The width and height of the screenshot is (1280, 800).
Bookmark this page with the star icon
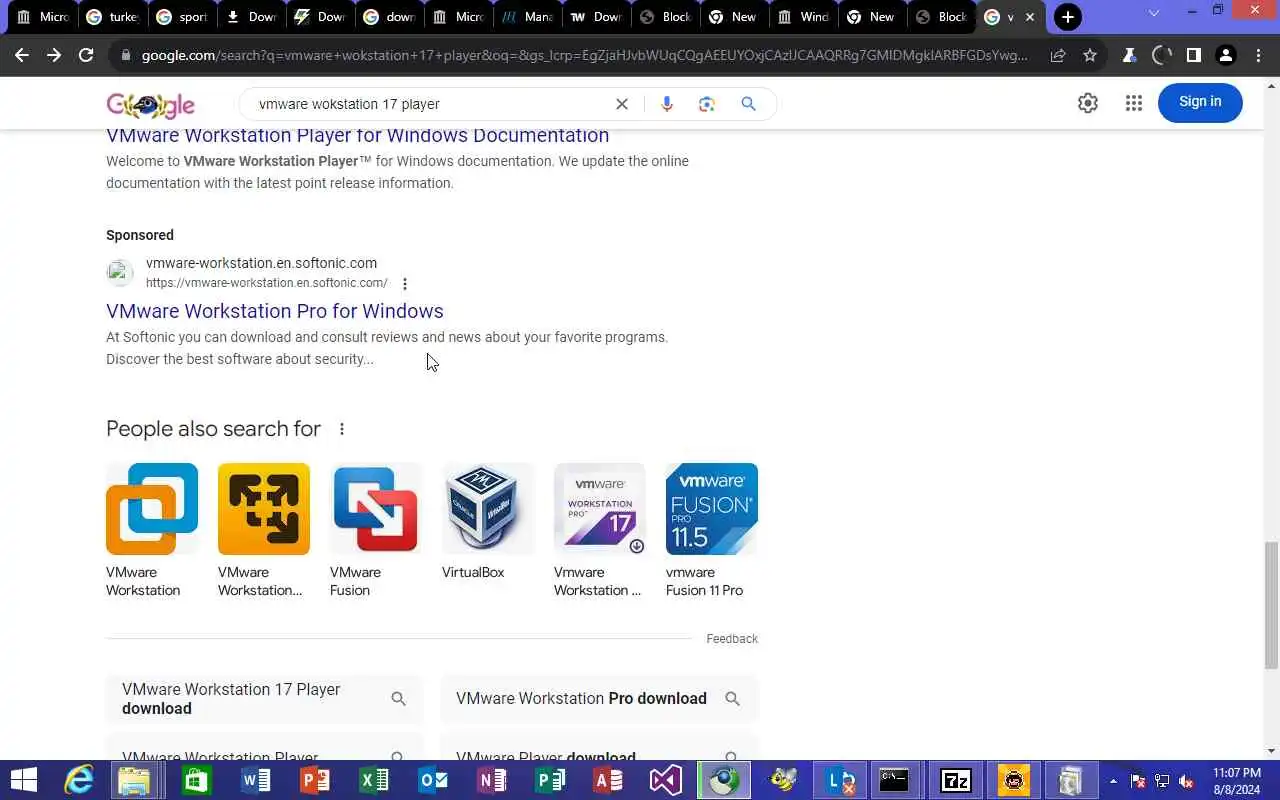[x=1090, y=56]
